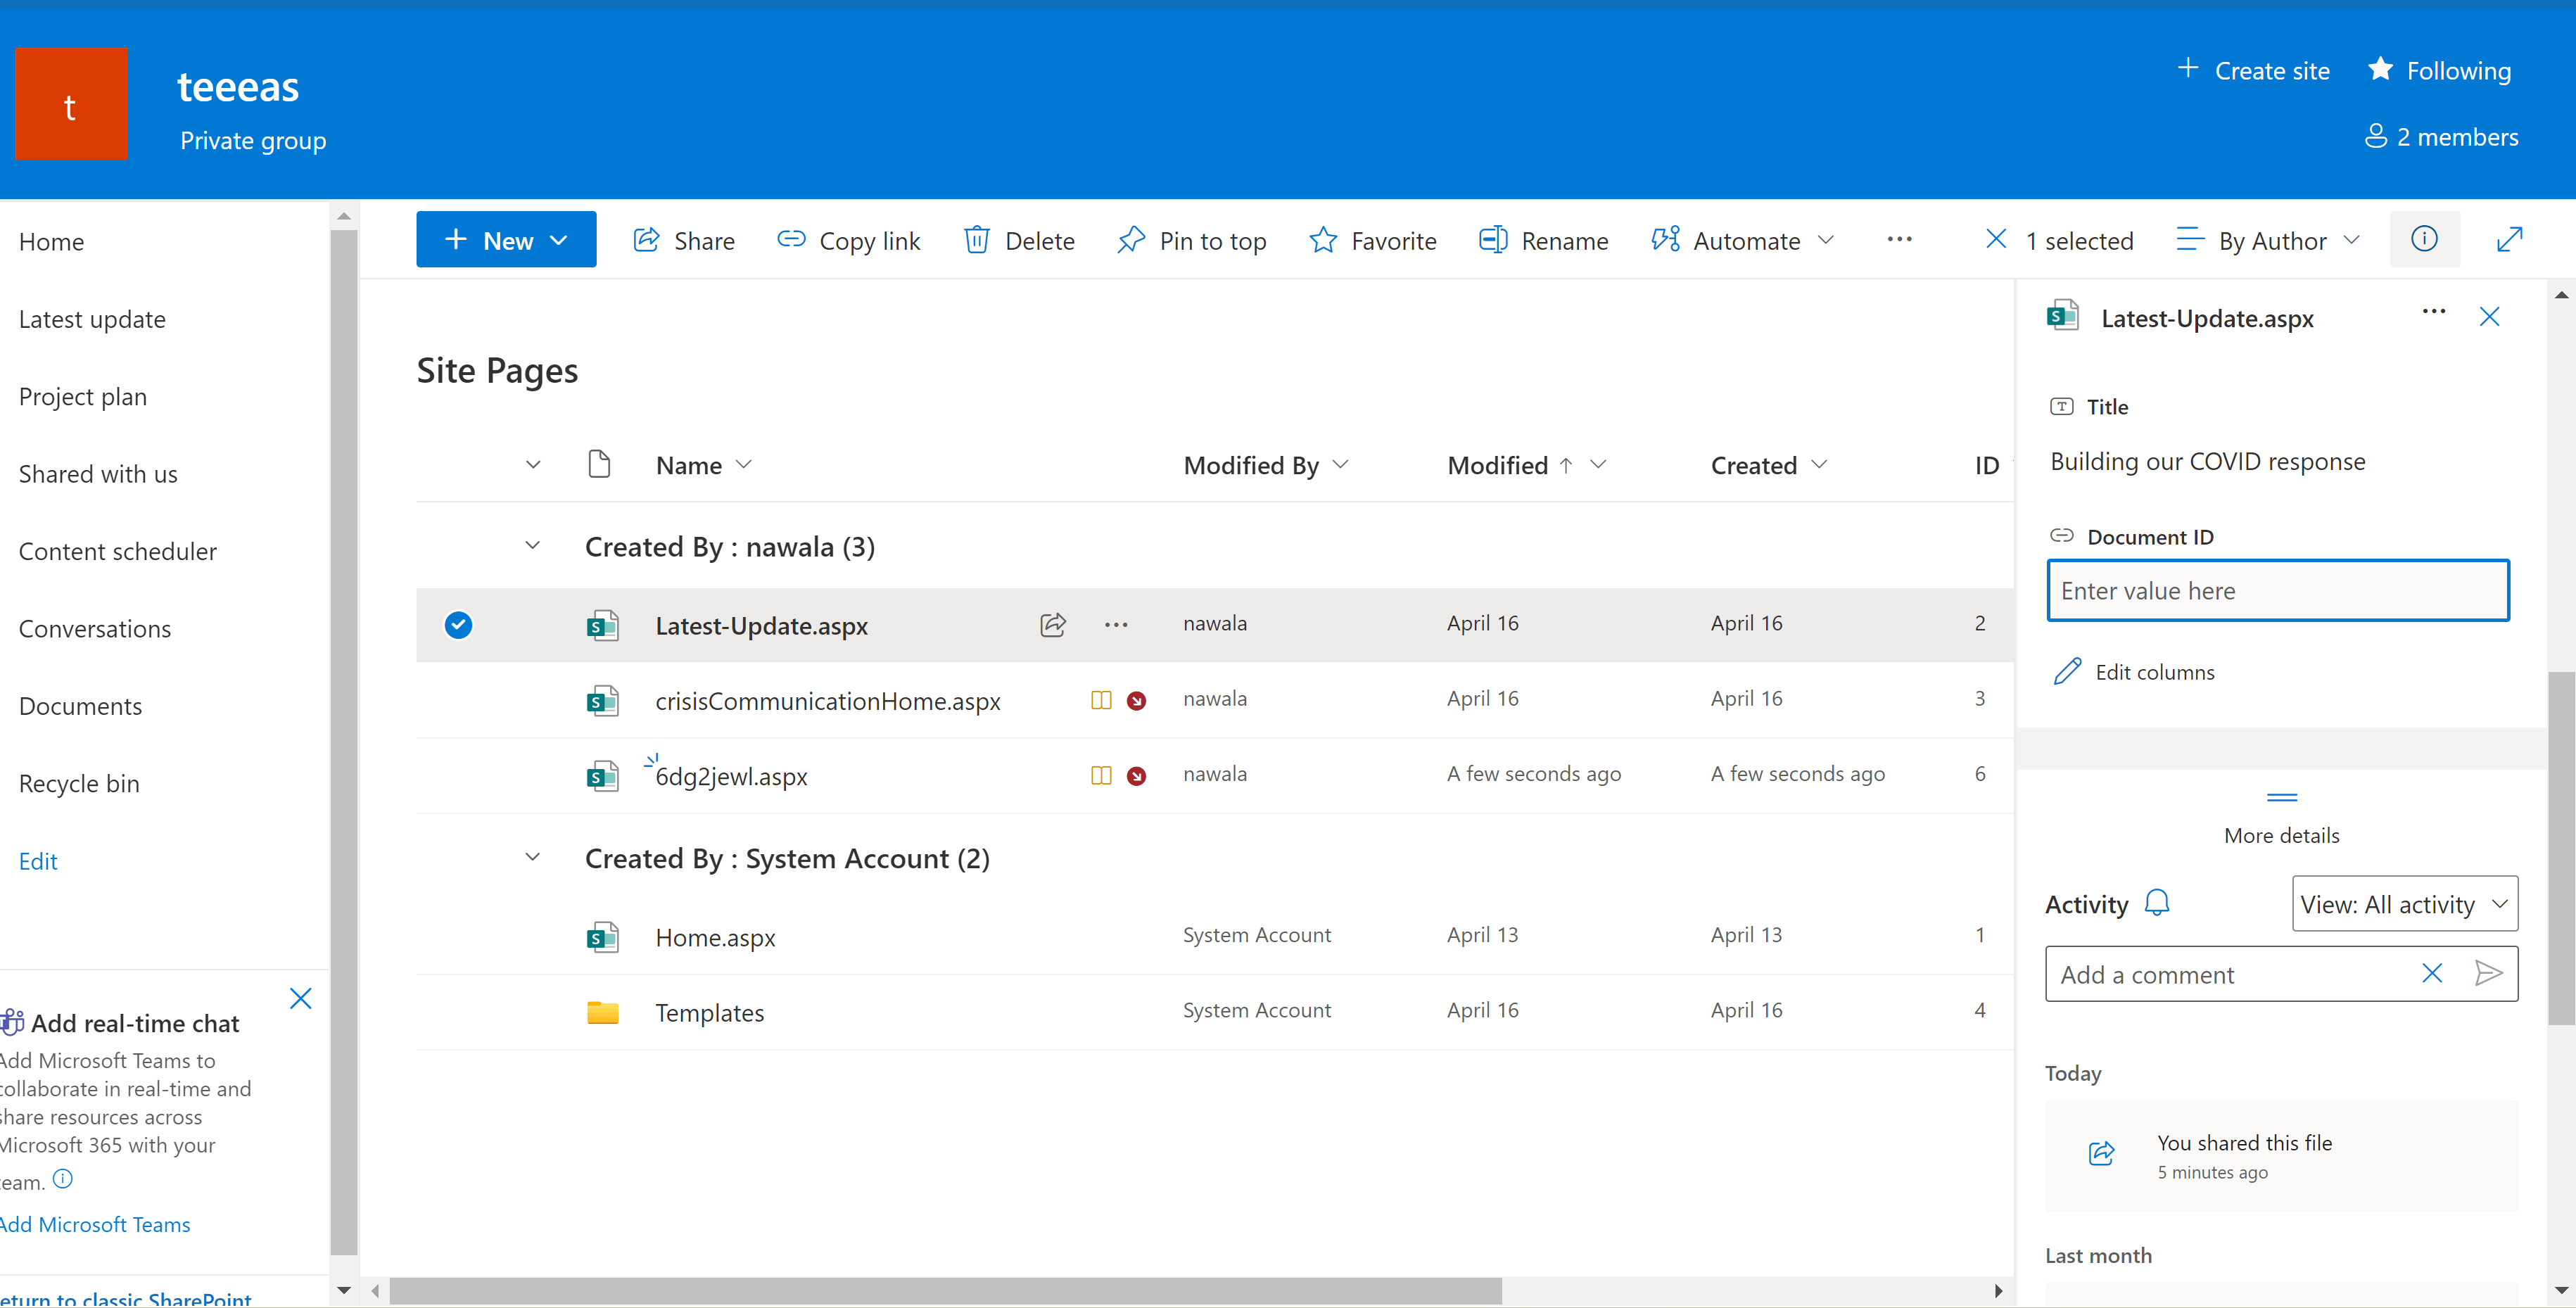Image resolution: width=2576 pixels, height=1308 pixels.
Task: Open Recycle bin navigation item
Action: 79,783
